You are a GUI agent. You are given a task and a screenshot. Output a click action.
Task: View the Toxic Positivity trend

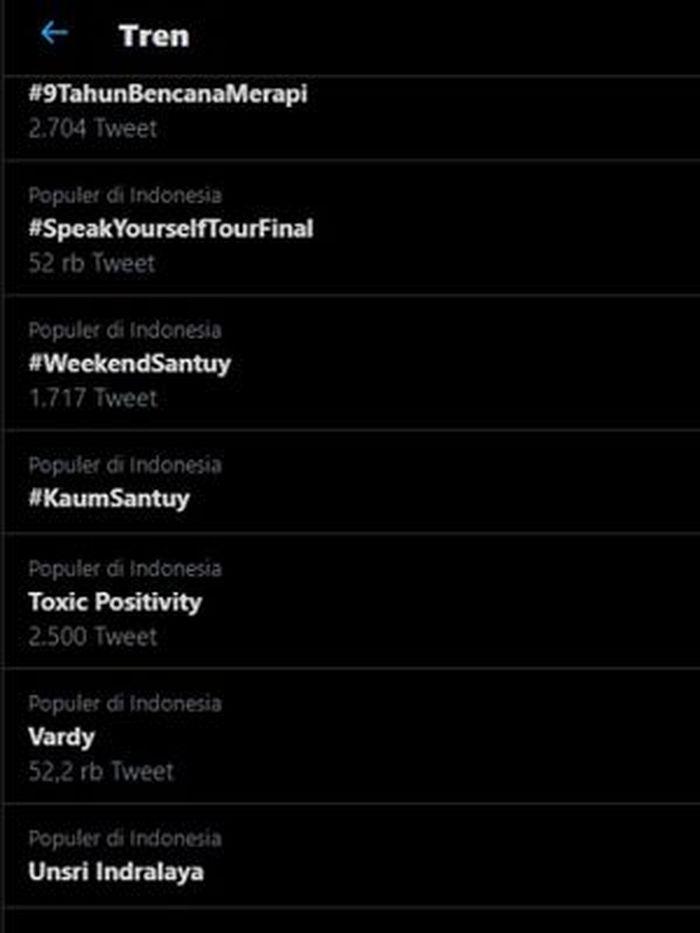[x=115, y=602]
